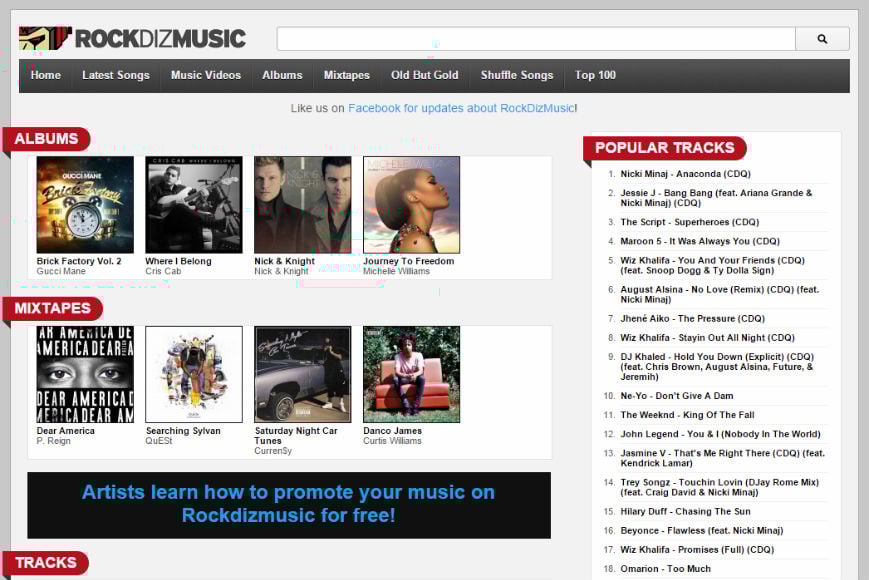869x580 pixels.
Task: Open John Legend - You & I track
Action: 720,434
